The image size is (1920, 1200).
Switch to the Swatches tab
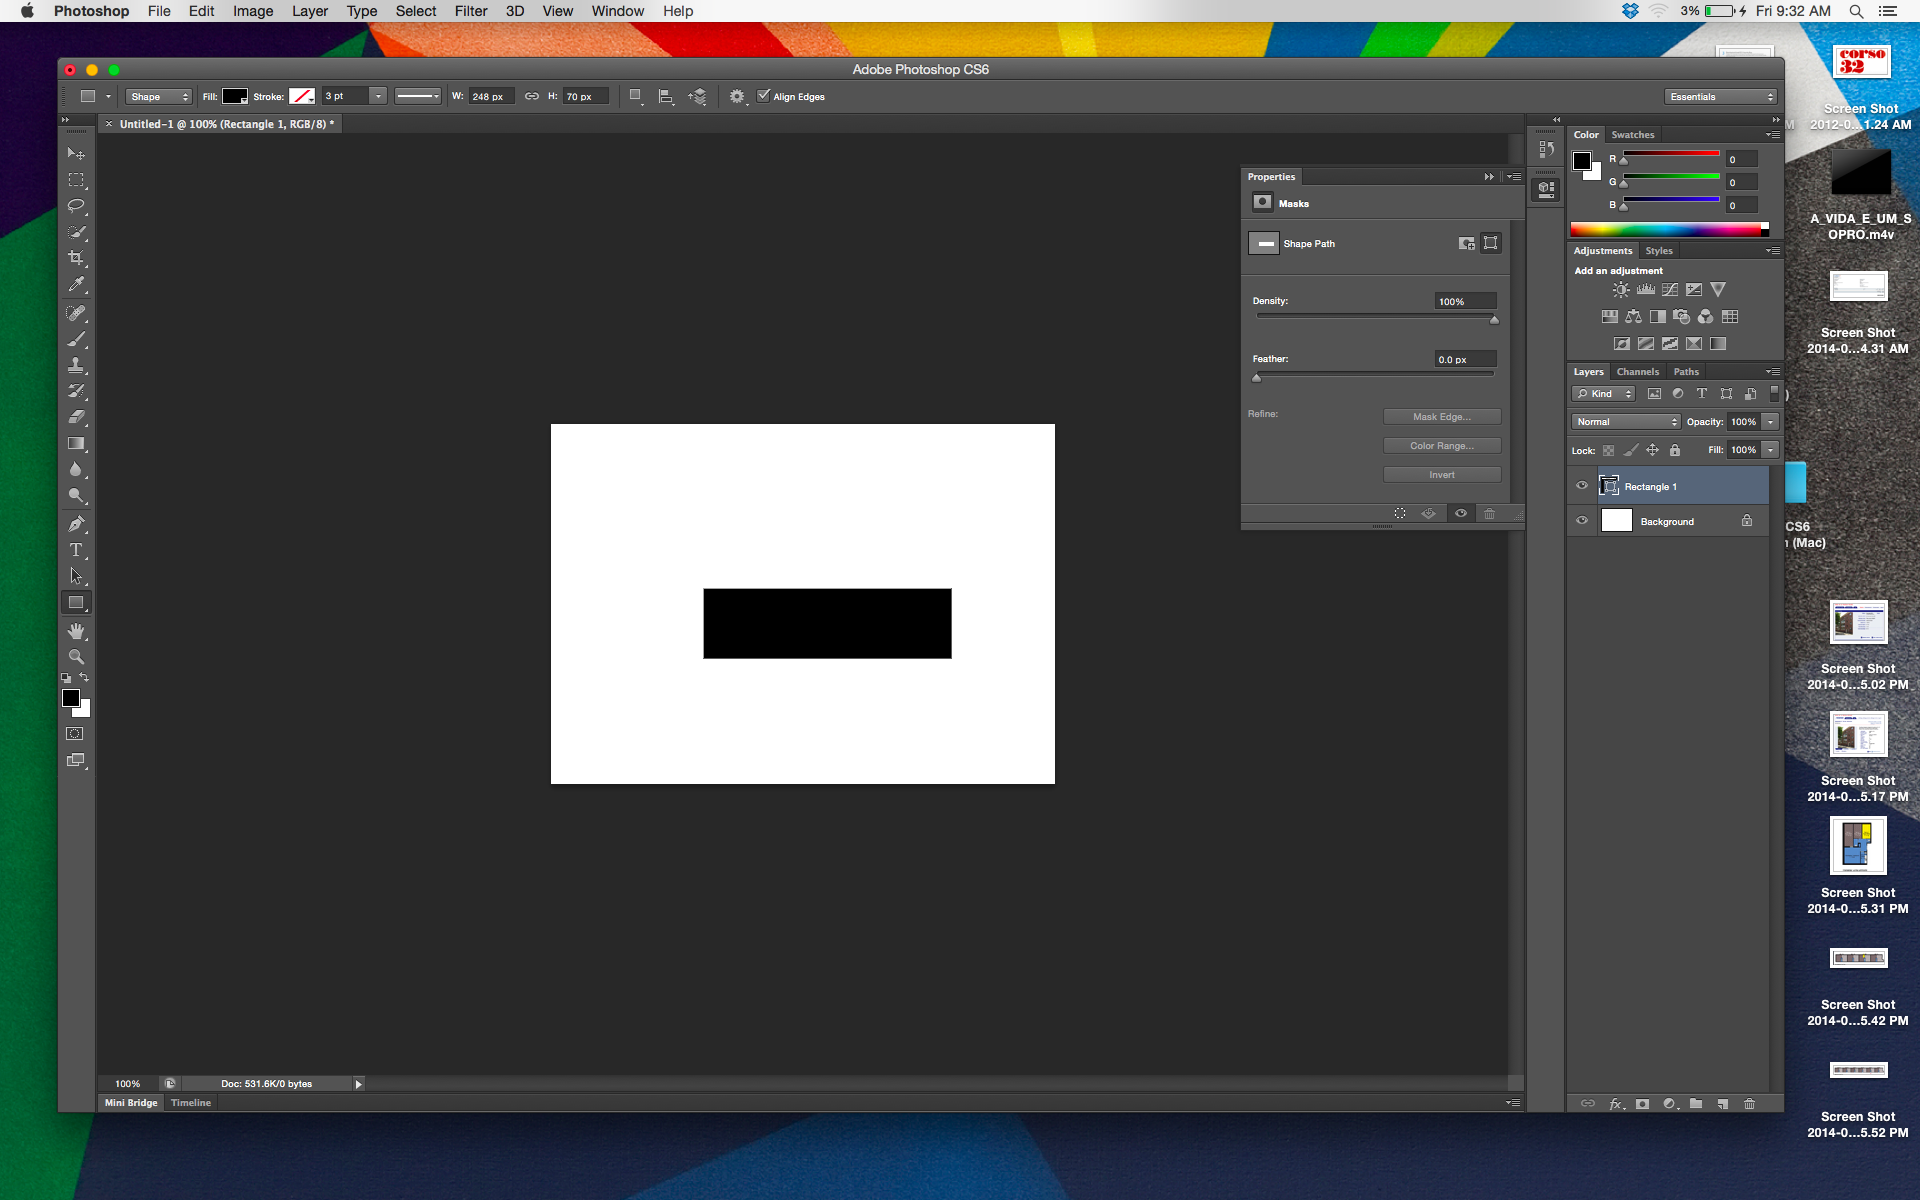click(1632, 135)
